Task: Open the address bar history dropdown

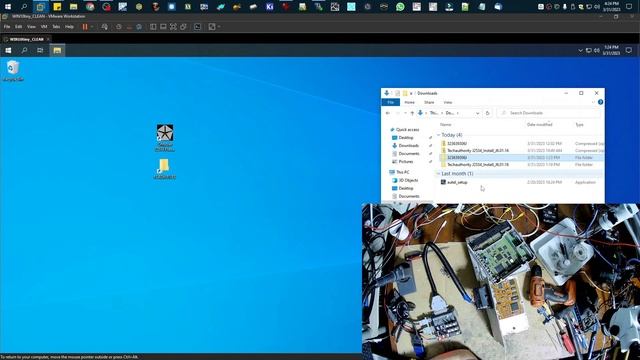Action: click(x=477, y=113)
